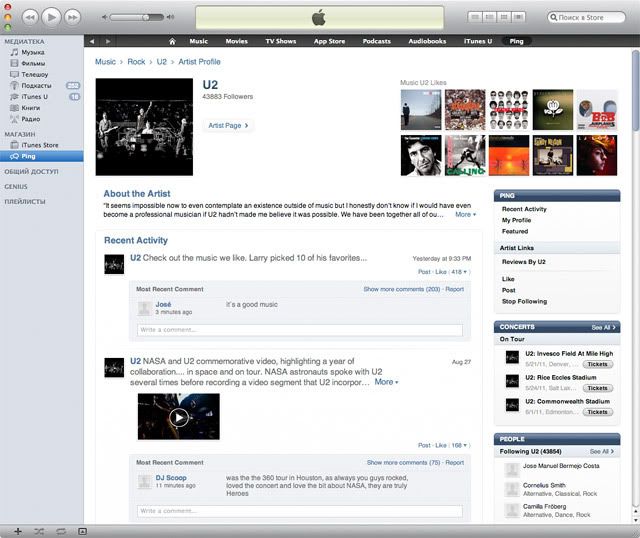Expand About the Artist with More
640x538 pixels.
click(x=465, y=214)
